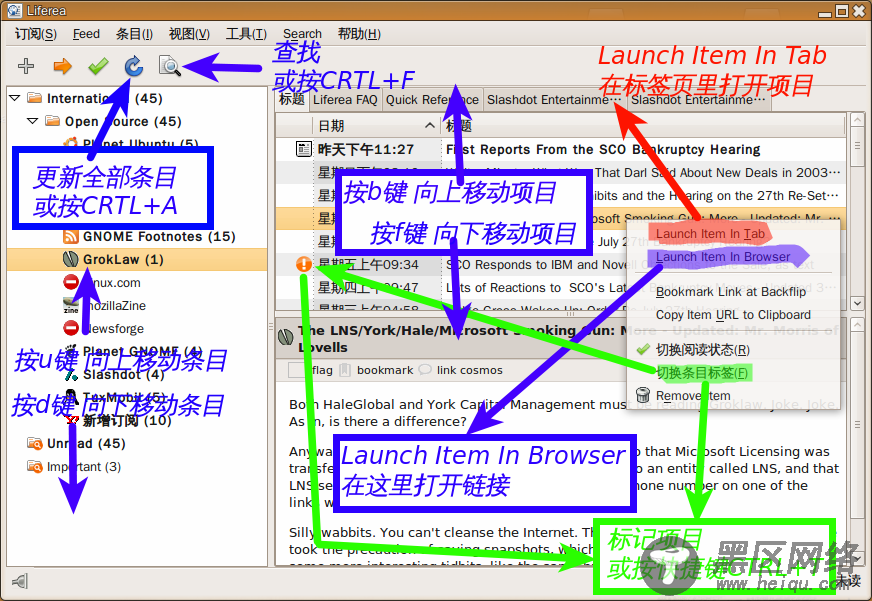
Task: Click the New Subscription plus icon
Action: pos(26,66)
